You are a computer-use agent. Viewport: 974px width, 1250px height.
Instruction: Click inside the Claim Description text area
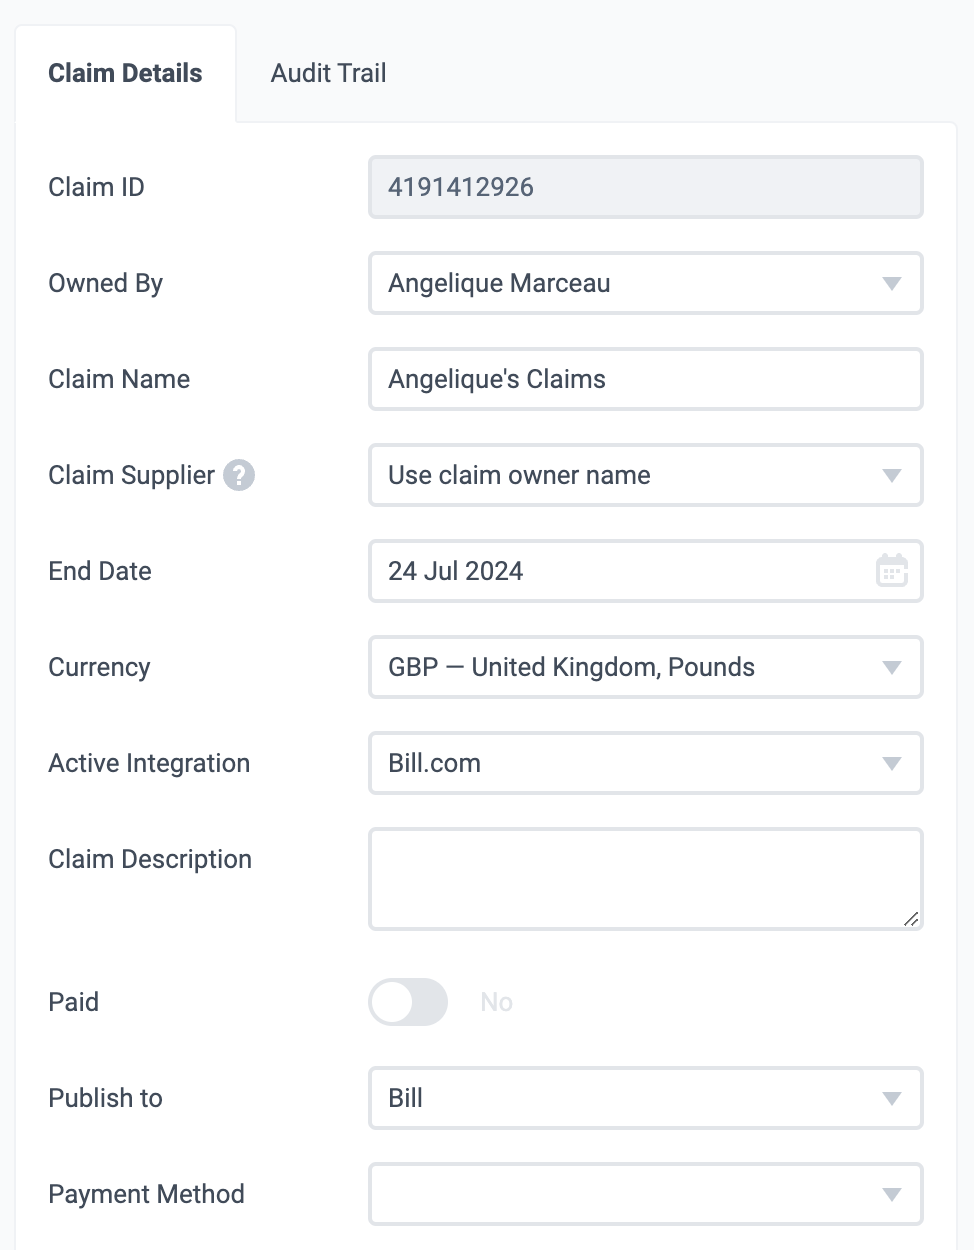pyautogui.click(x=646, y=879)
